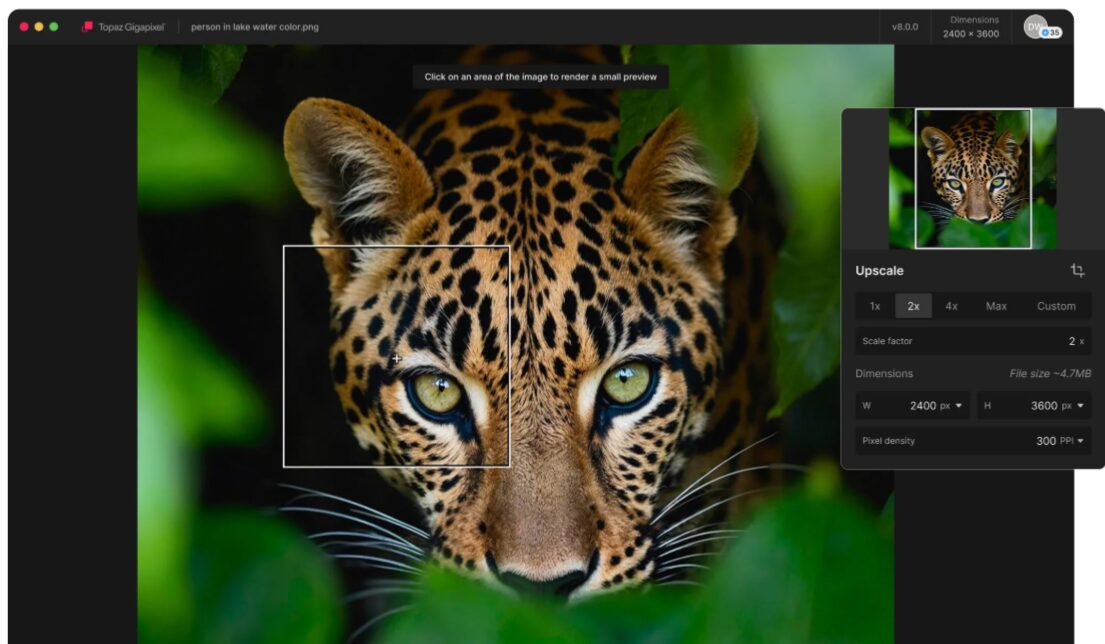Click the Topaz Gigapixel logo icon

(87, 27)
